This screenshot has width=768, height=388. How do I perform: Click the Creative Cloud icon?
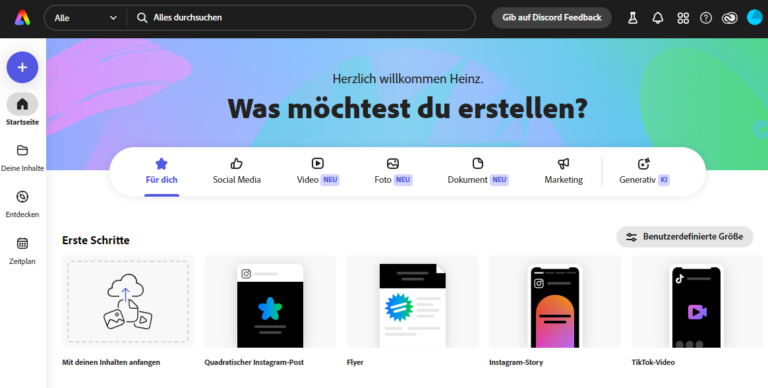point(730,18)
